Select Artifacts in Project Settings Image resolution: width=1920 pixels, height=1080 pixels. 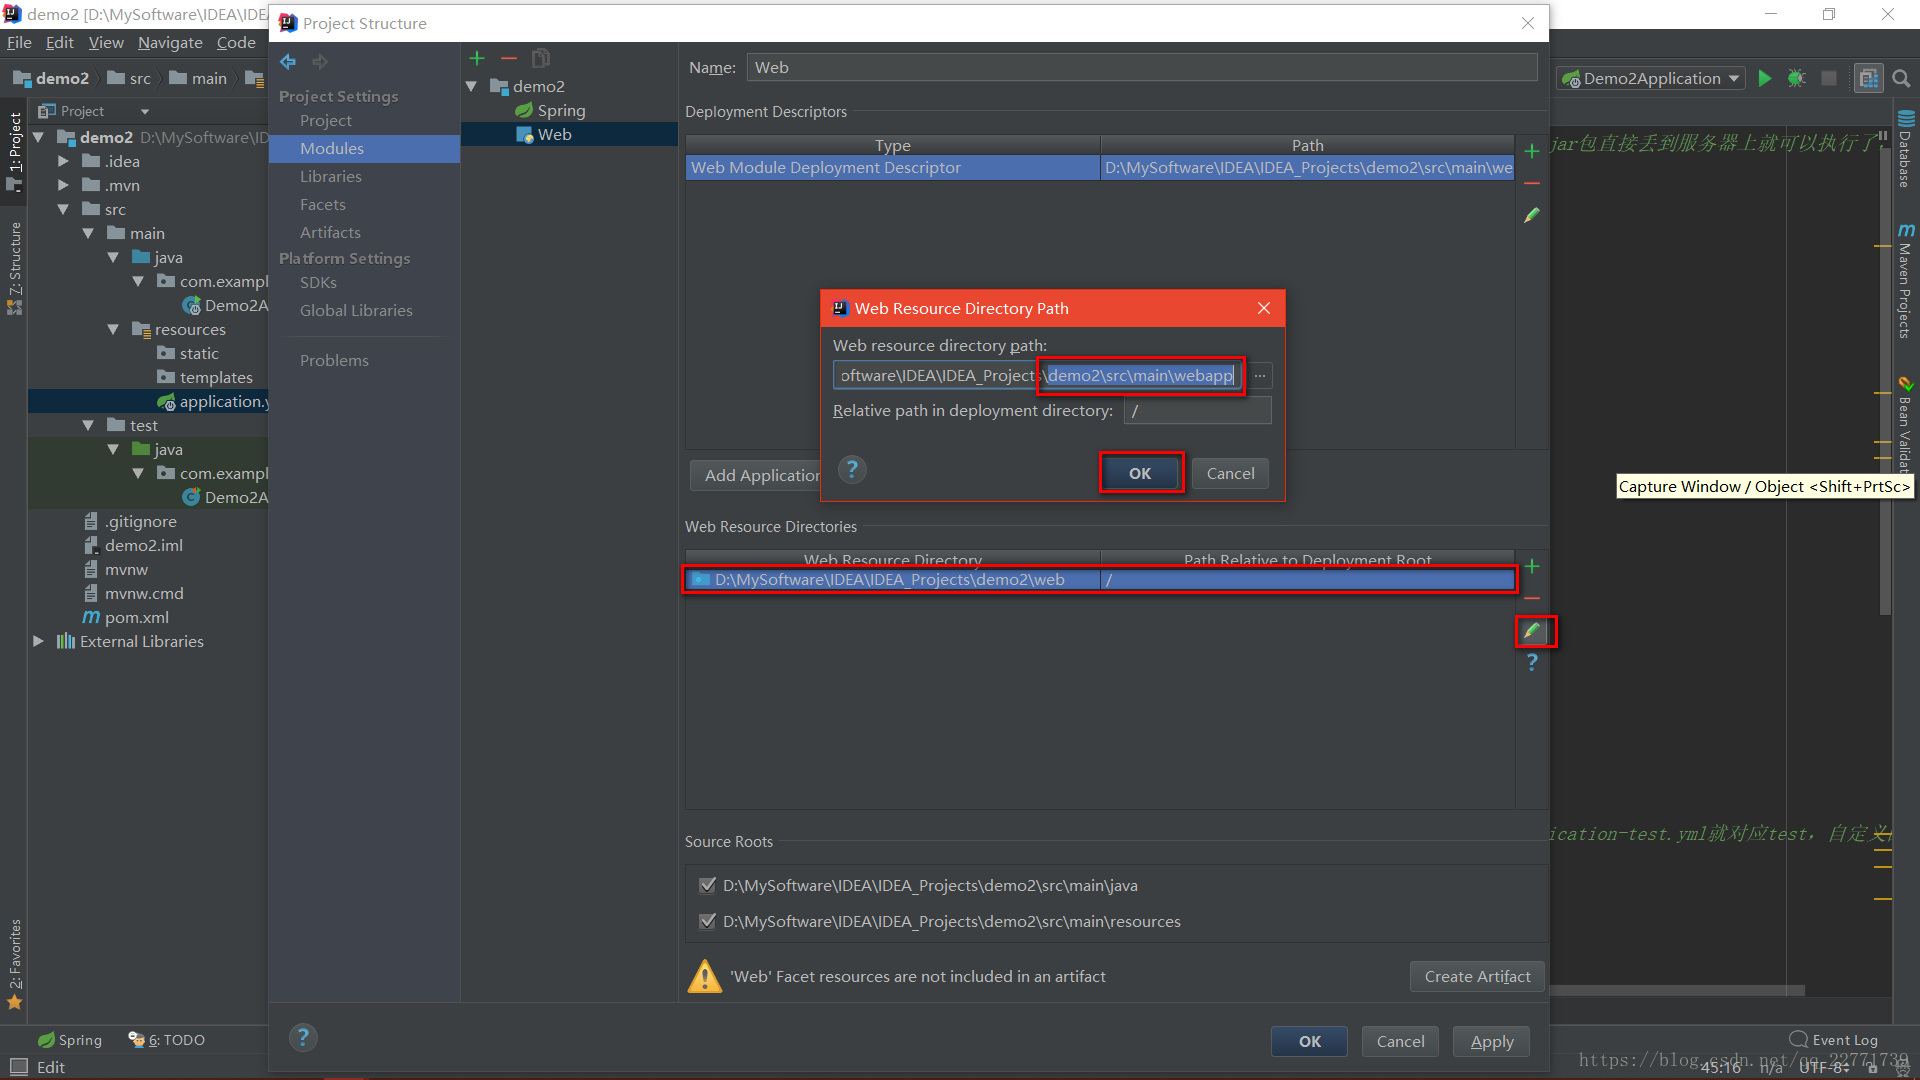330,232
